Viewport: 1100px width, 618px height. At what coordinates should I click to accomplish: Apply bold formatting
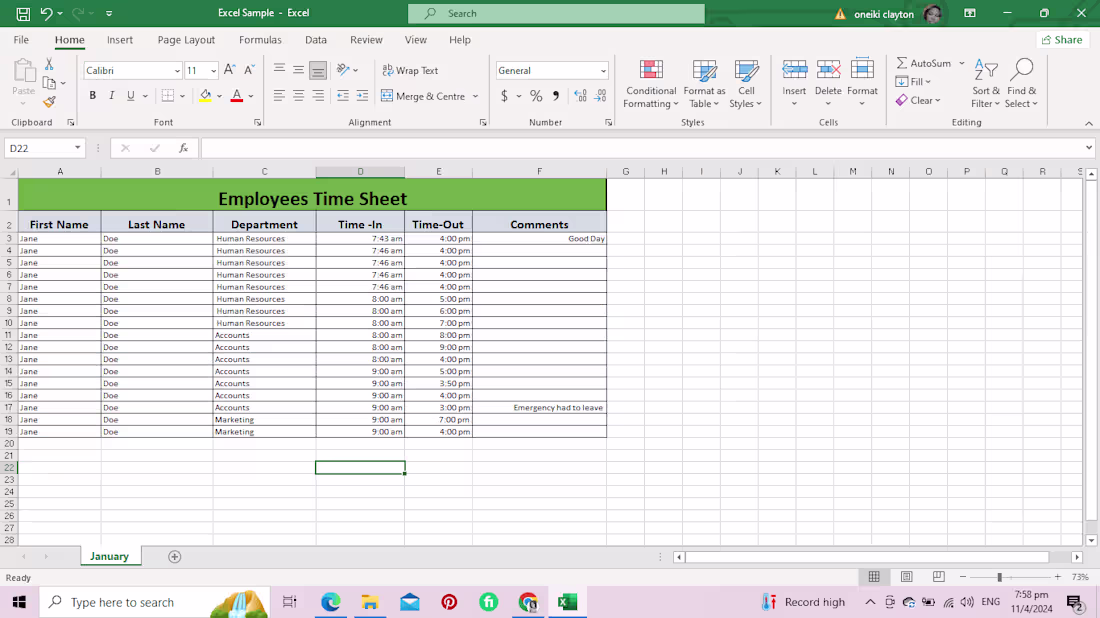click(x=92, y=95)
